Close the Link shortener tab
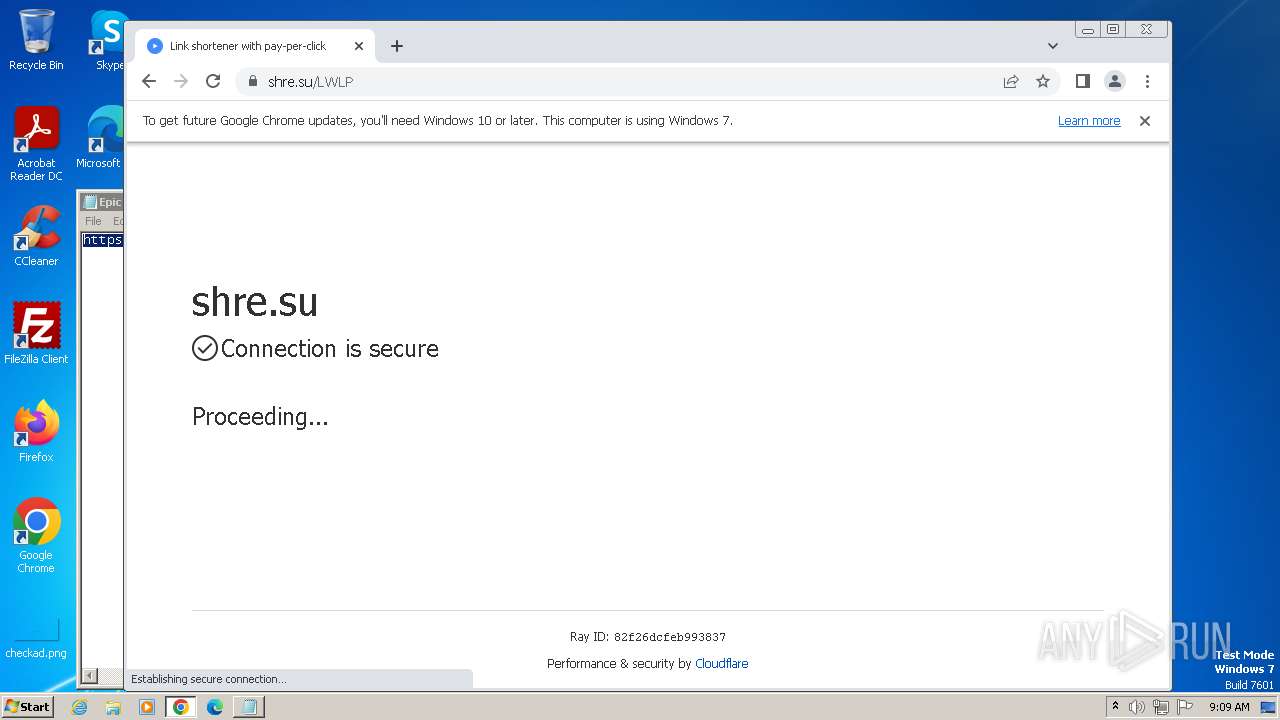This screenshot has height=720, width=1280. (359, 46)
